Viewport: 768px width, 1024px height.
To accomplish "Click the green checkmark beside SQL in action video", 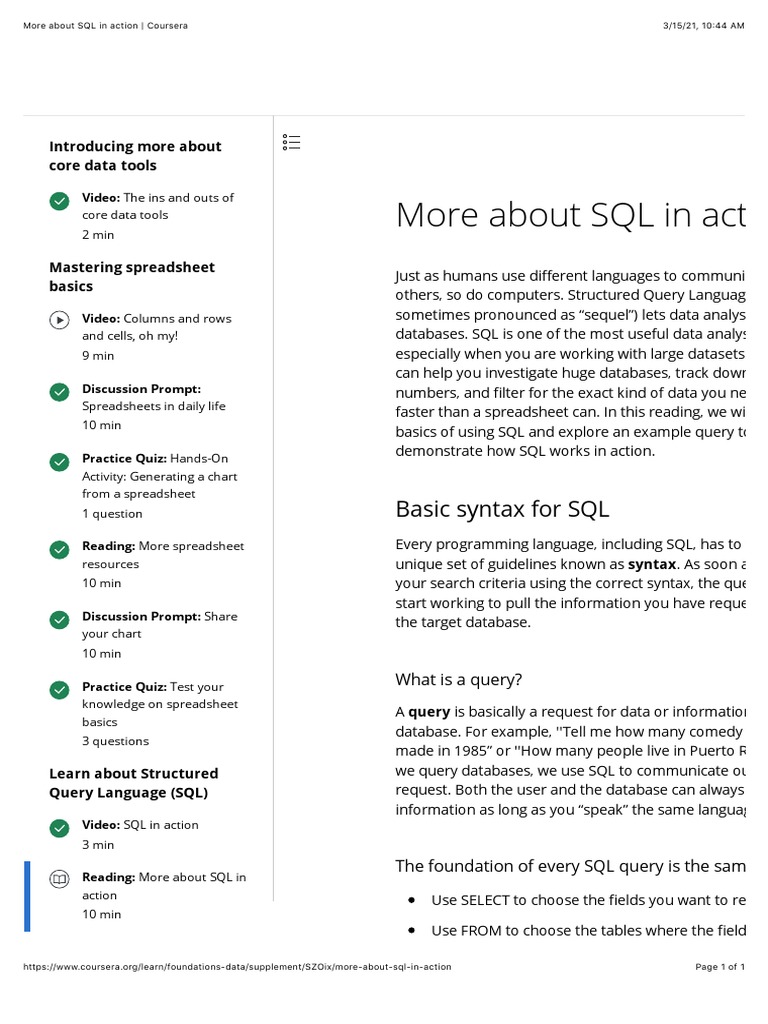I will (60, 827).
